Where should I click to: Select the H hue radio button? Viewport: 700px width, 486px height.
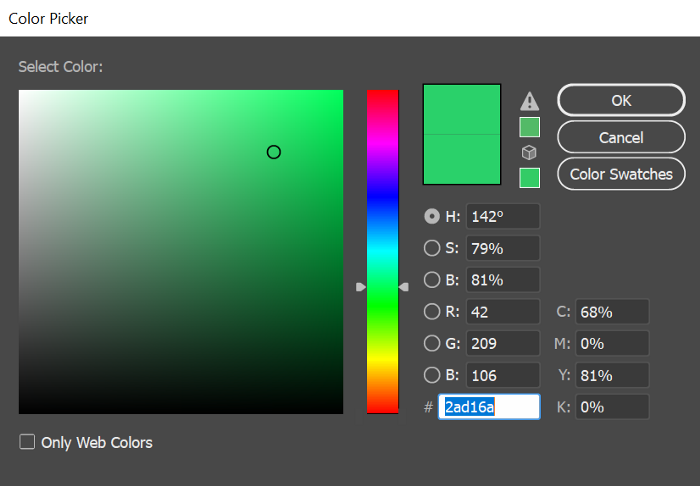(432, 216)
